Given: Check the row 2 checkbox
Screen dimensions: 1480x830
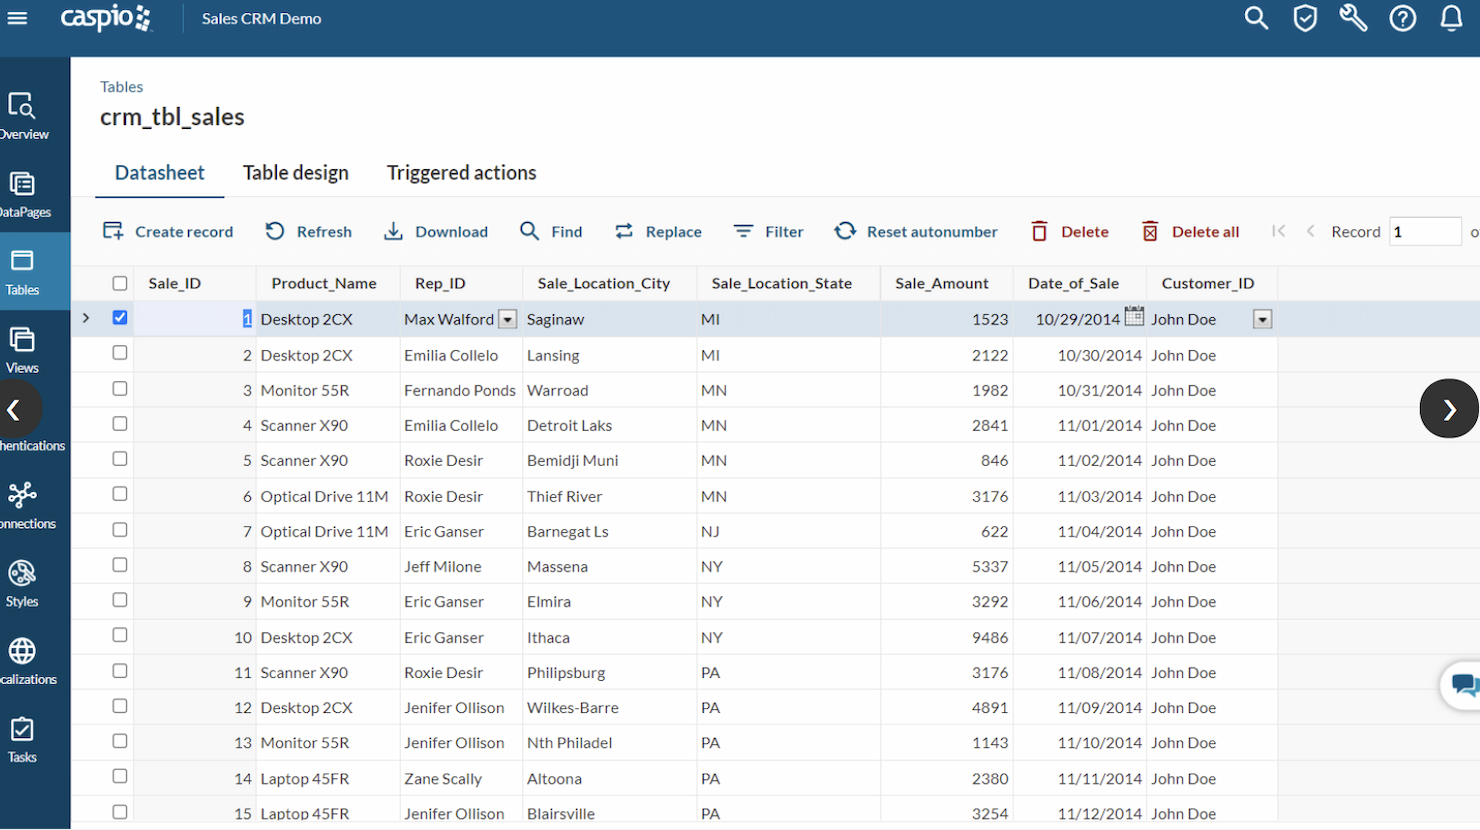Looking at the screenshot, I should pos(120,353).
